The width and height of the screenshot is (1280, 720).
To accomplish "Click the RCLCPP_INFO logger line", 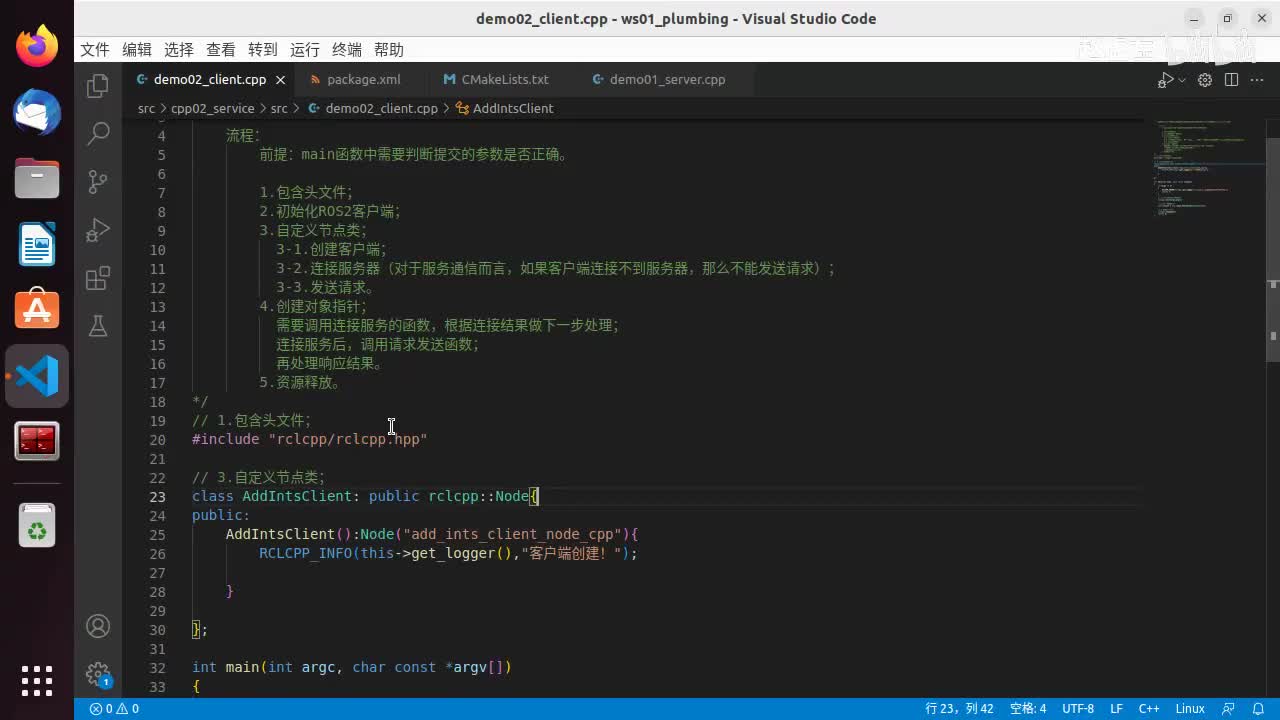I will click(448, 553).
